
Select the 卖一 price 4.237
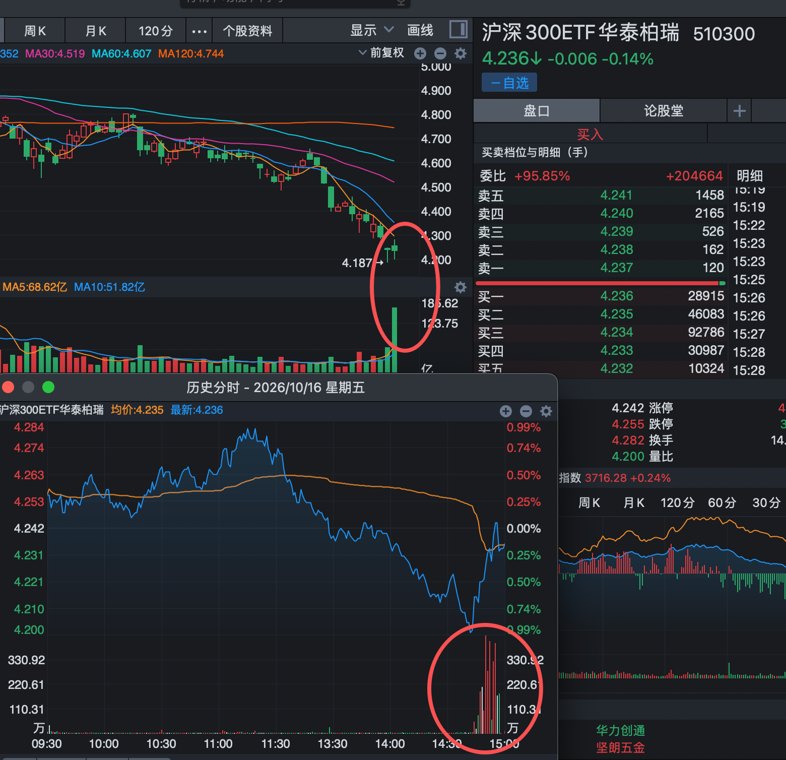click(x=617, y=267)
